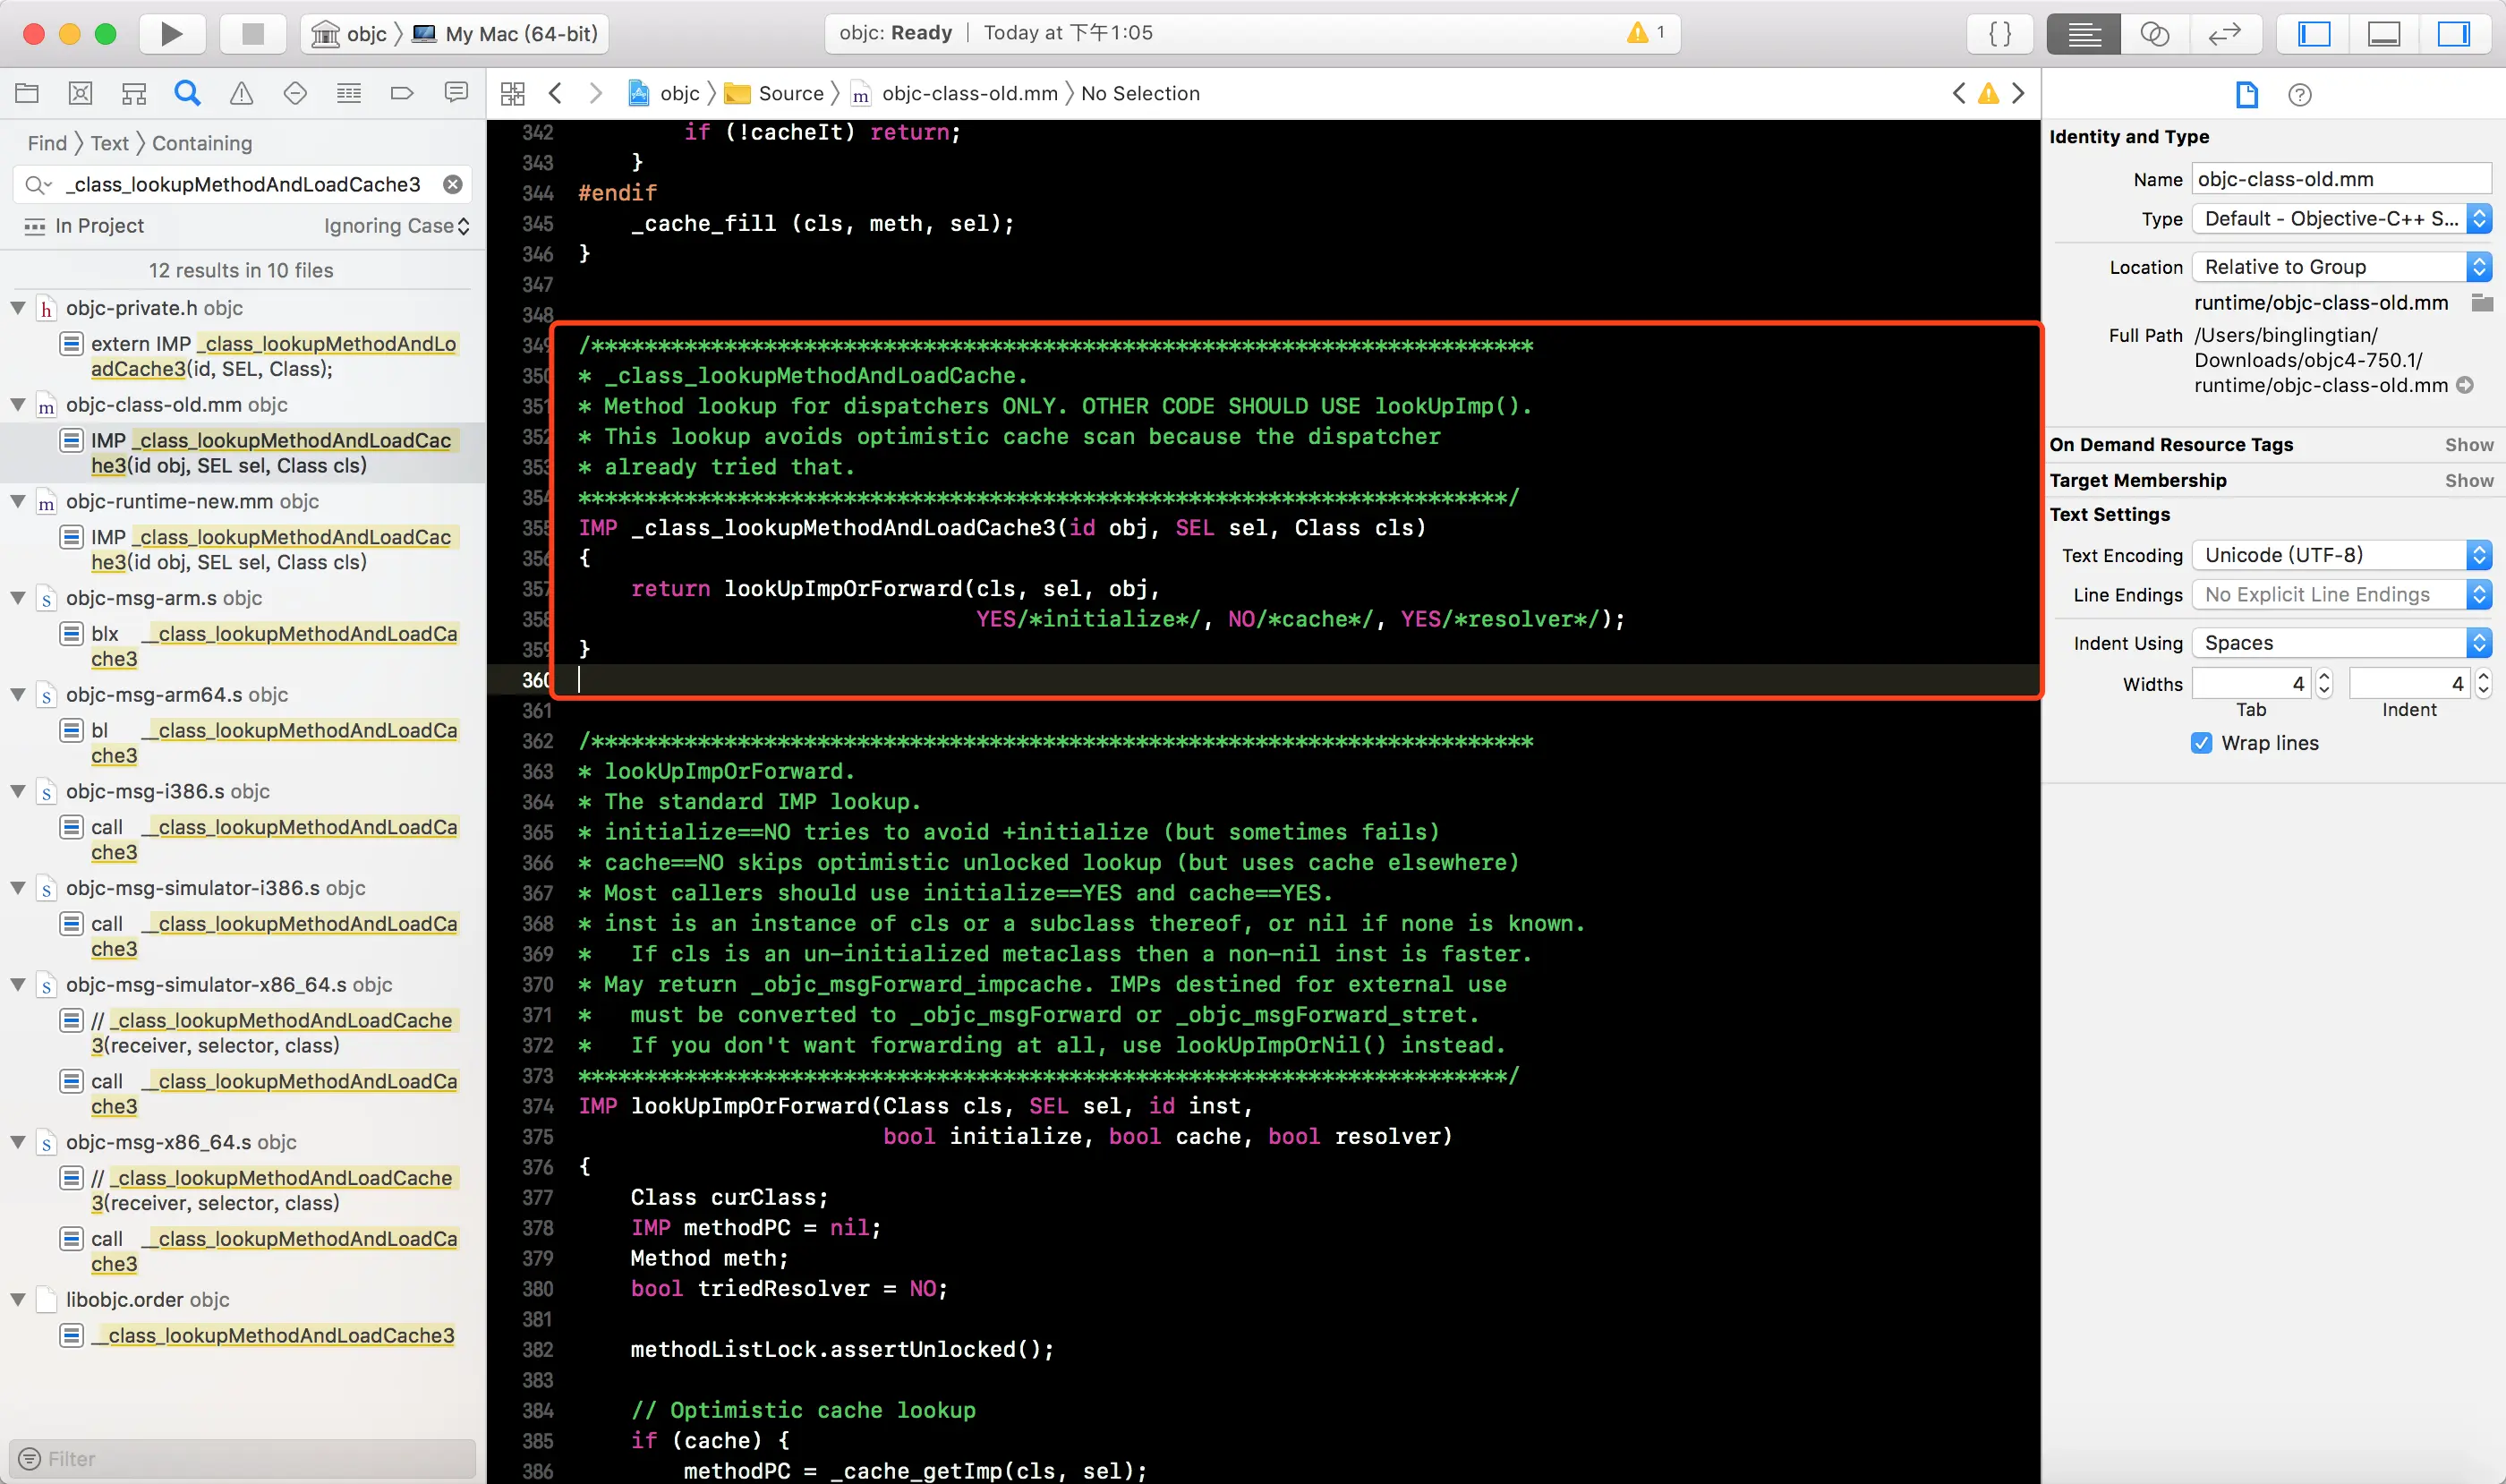The height and width of the screenshot is (1484, 2506).
Task: Open Quick Help inspector tab
Action: 2299,94
